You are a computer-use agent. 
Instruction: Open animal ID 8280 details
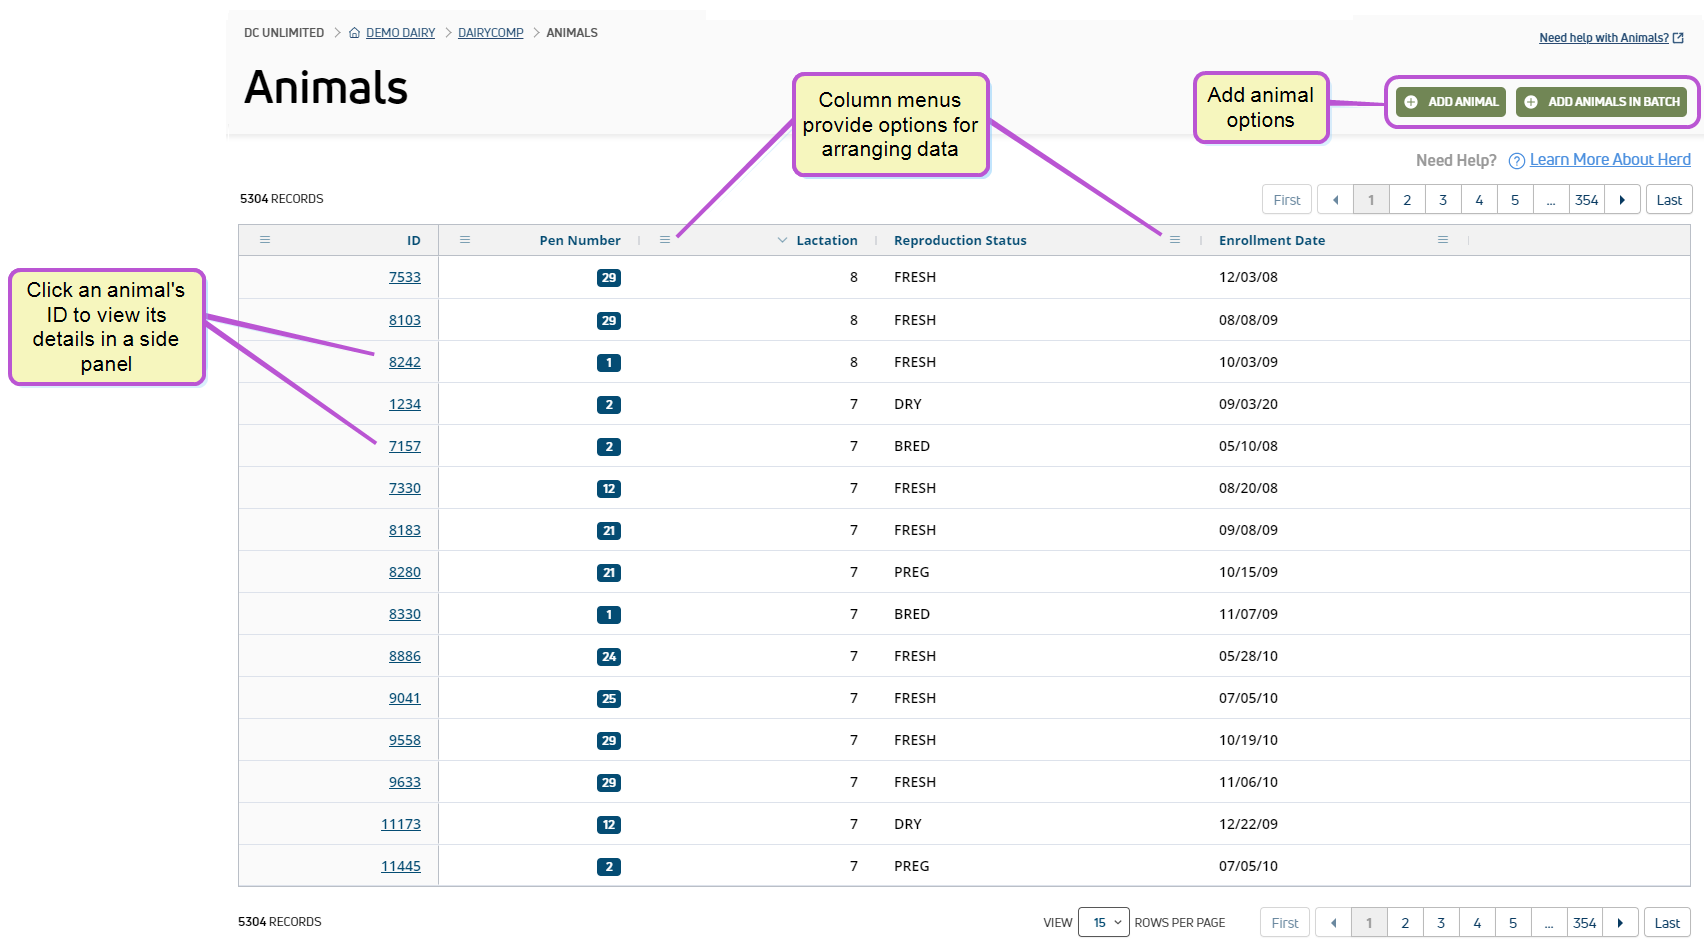[x=405, y=573]
